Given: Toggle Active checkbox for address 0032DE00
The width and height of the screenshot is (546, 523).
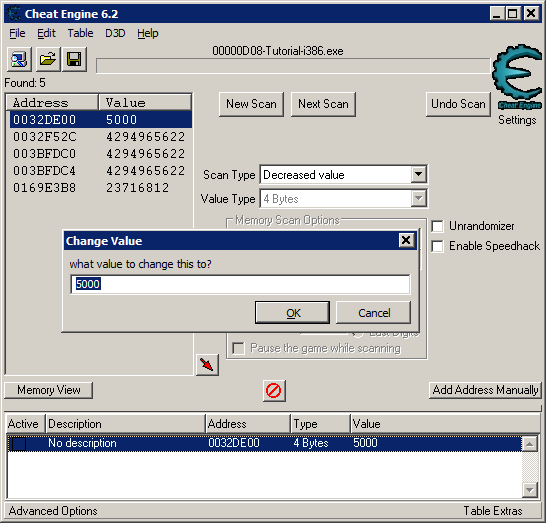Looking at the screenshot, I should pyautogui.click(x=19, y=443).
